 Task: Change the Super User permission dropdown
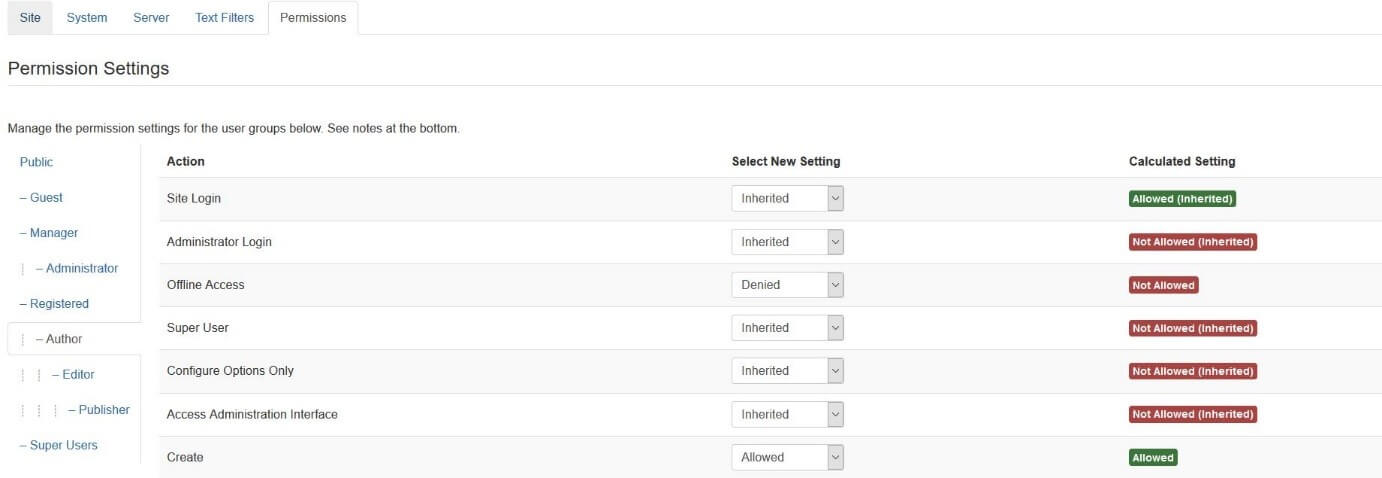point(787,328)
